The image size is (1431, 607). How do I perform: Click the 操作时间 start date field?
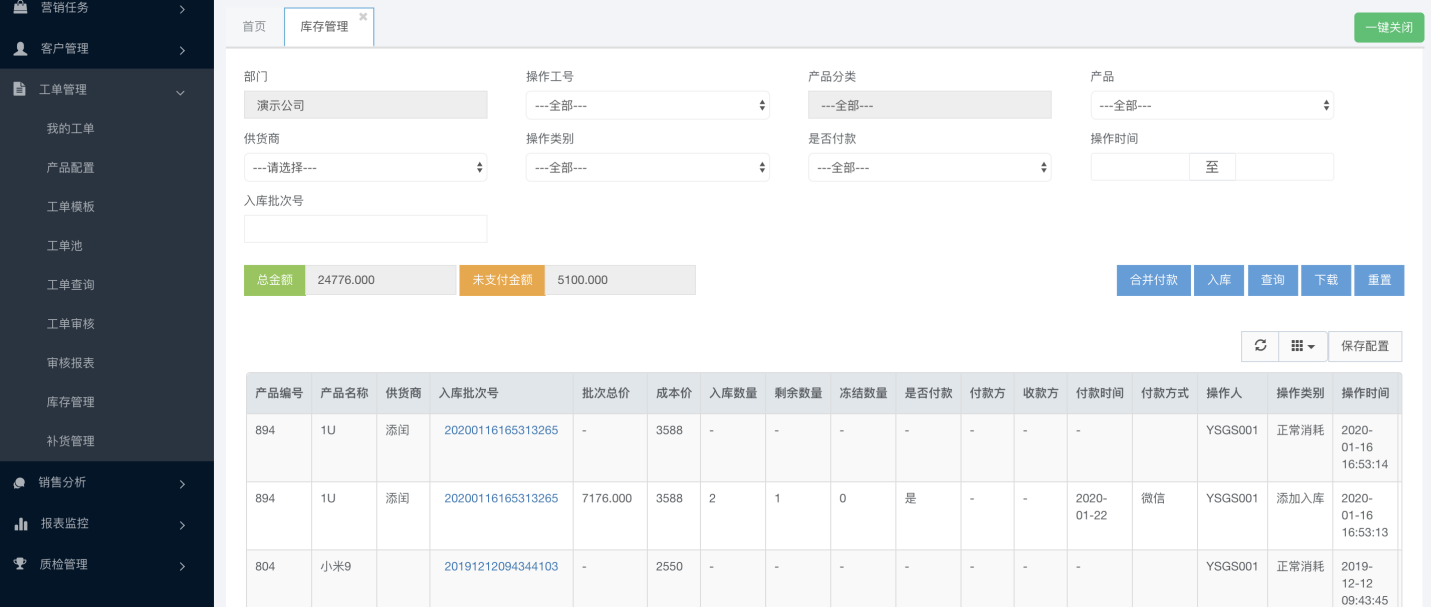point(1140,167)
